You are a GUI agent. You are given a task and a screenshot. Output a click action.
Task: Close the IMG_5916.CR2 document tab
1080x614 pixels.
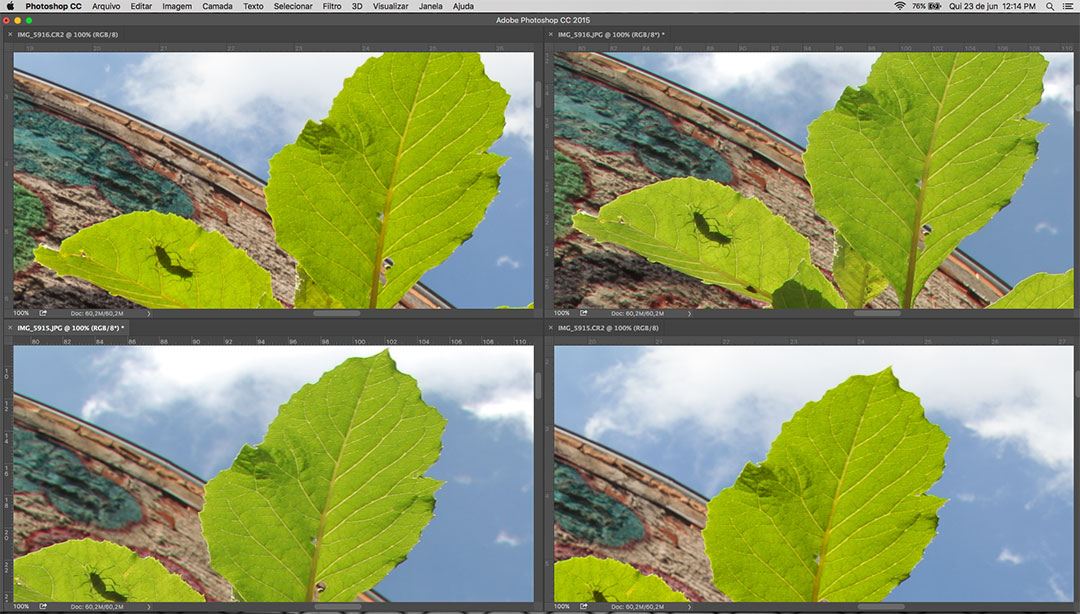tap(9, 35)
